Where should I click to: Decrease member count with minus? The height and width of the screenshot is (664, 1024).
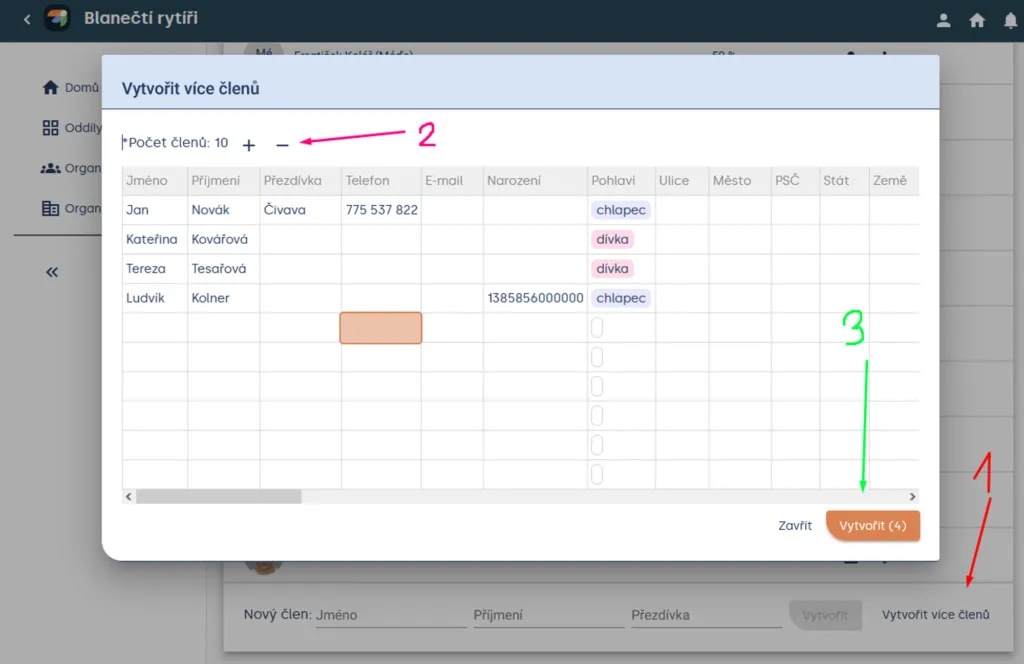[282, 145]
